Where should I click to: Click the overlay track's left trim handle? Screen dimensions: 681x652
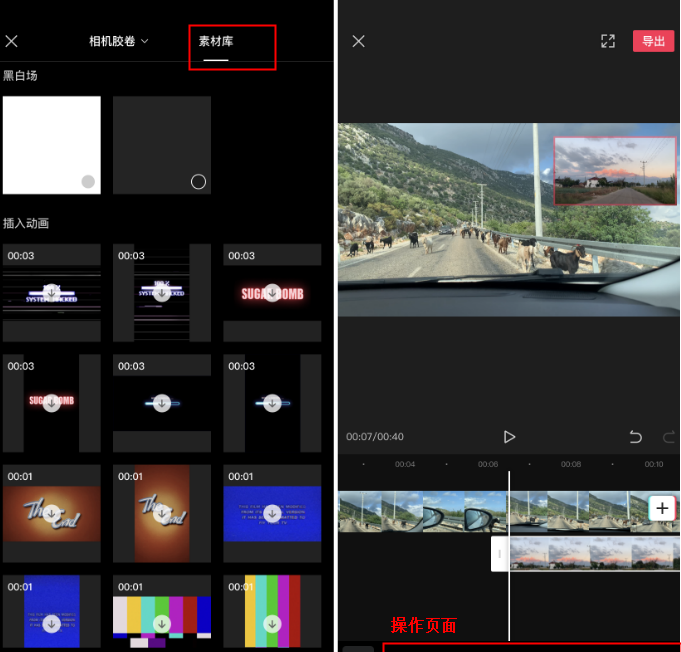tap(500, 554)
